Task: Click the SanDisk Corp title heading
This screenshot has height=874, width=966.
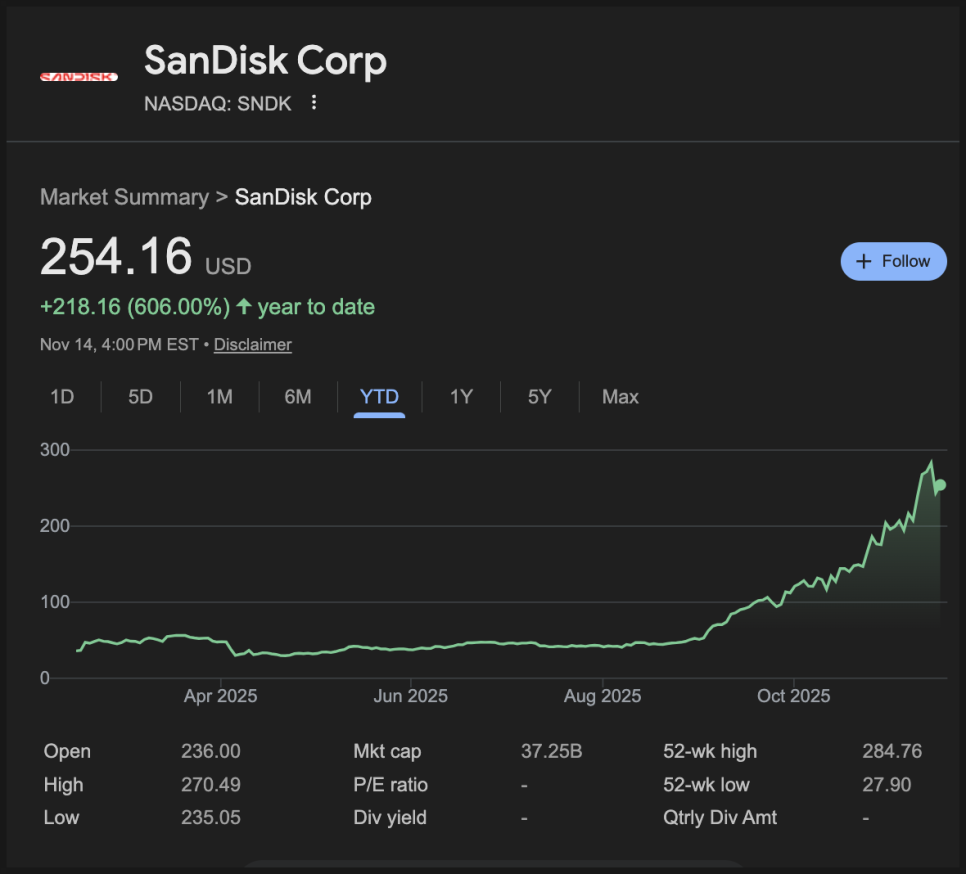Action: 265,61
